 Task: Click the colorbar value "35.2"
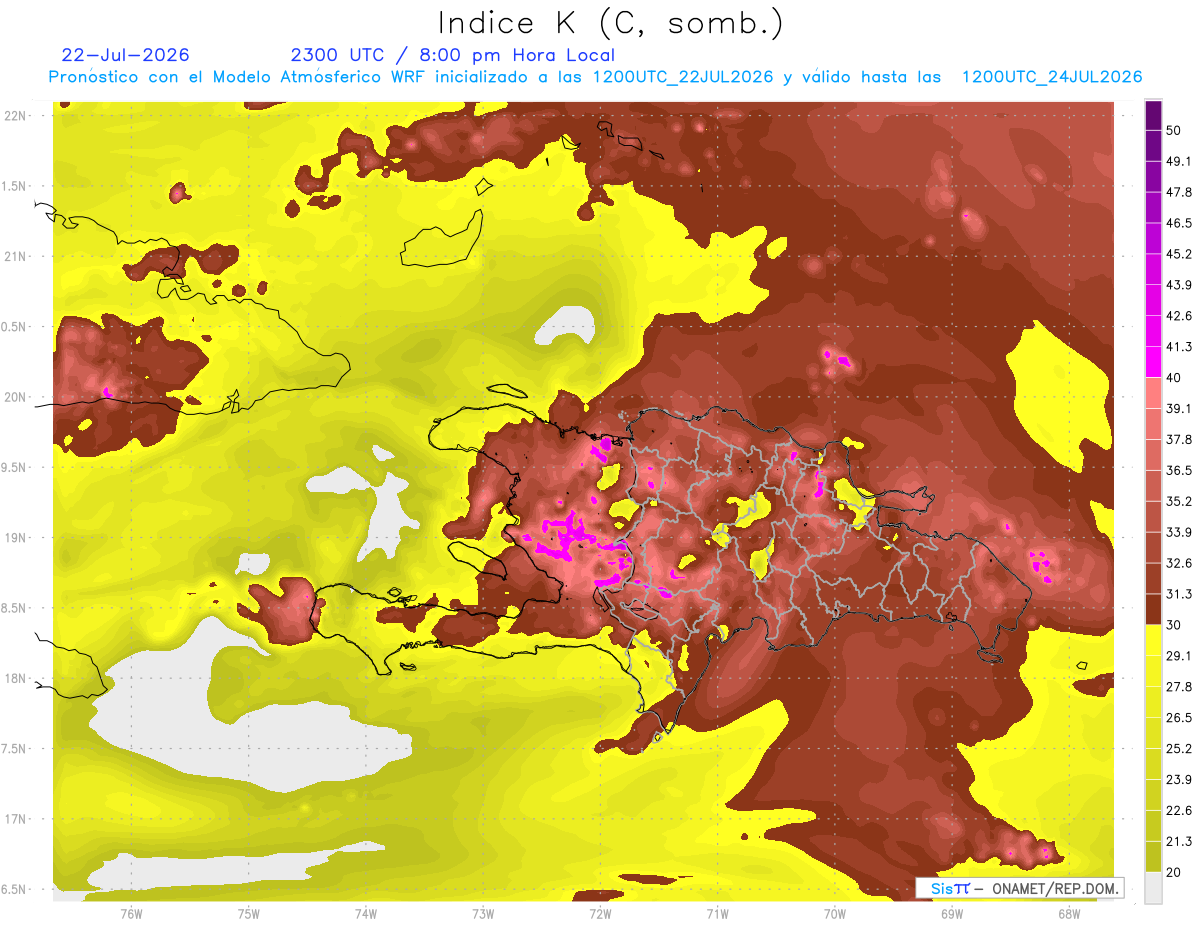pyautogui.click(x=1178, y=501)
